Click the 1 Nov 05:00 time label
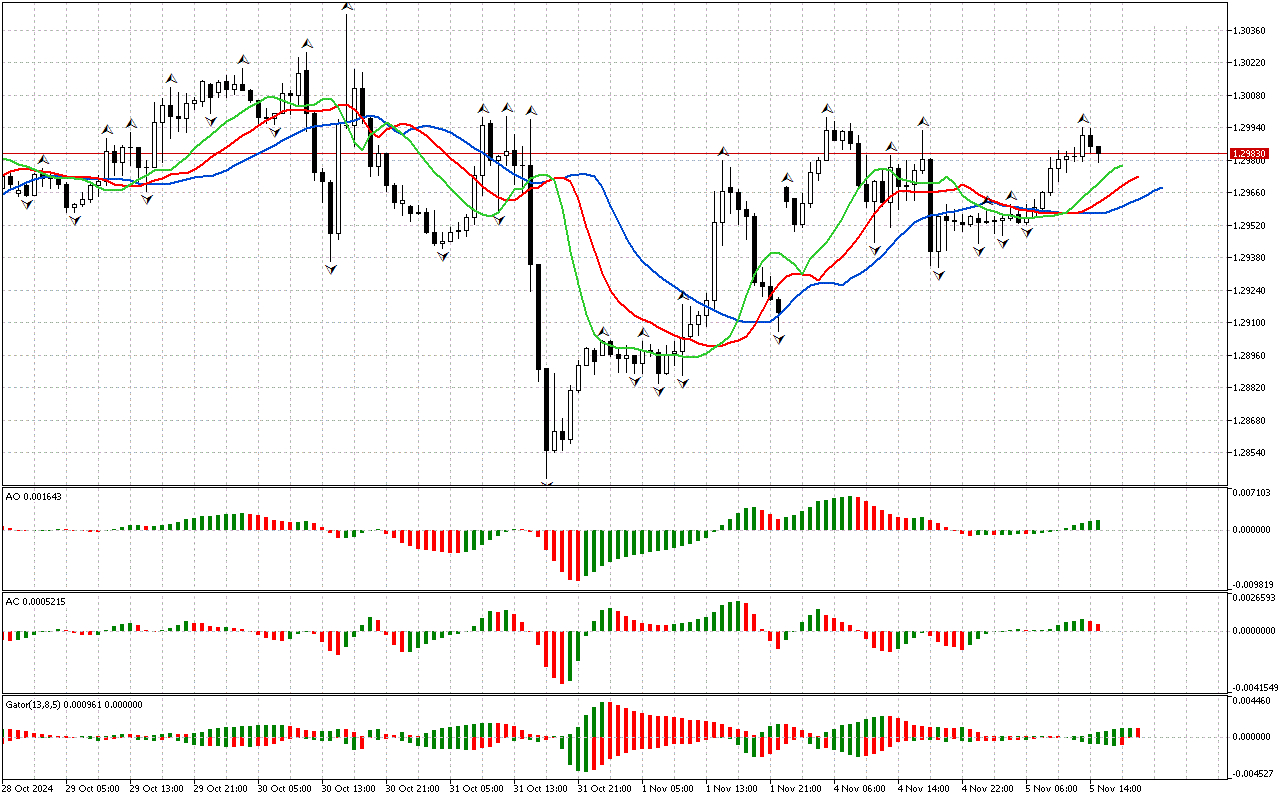The image size is (1280, 800). point(667,788)
